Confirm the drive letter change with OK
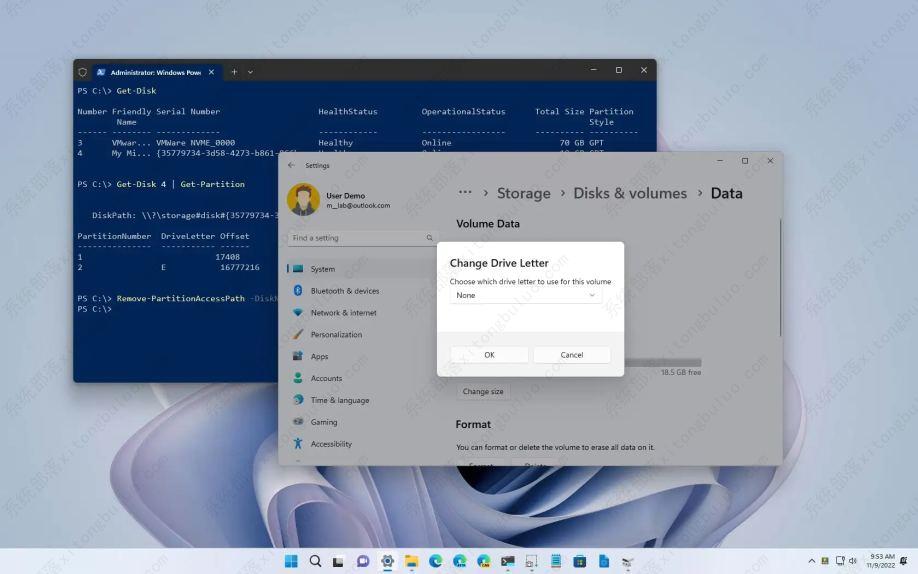The width and height of the screenshot is (918, 574). point(489,355)
